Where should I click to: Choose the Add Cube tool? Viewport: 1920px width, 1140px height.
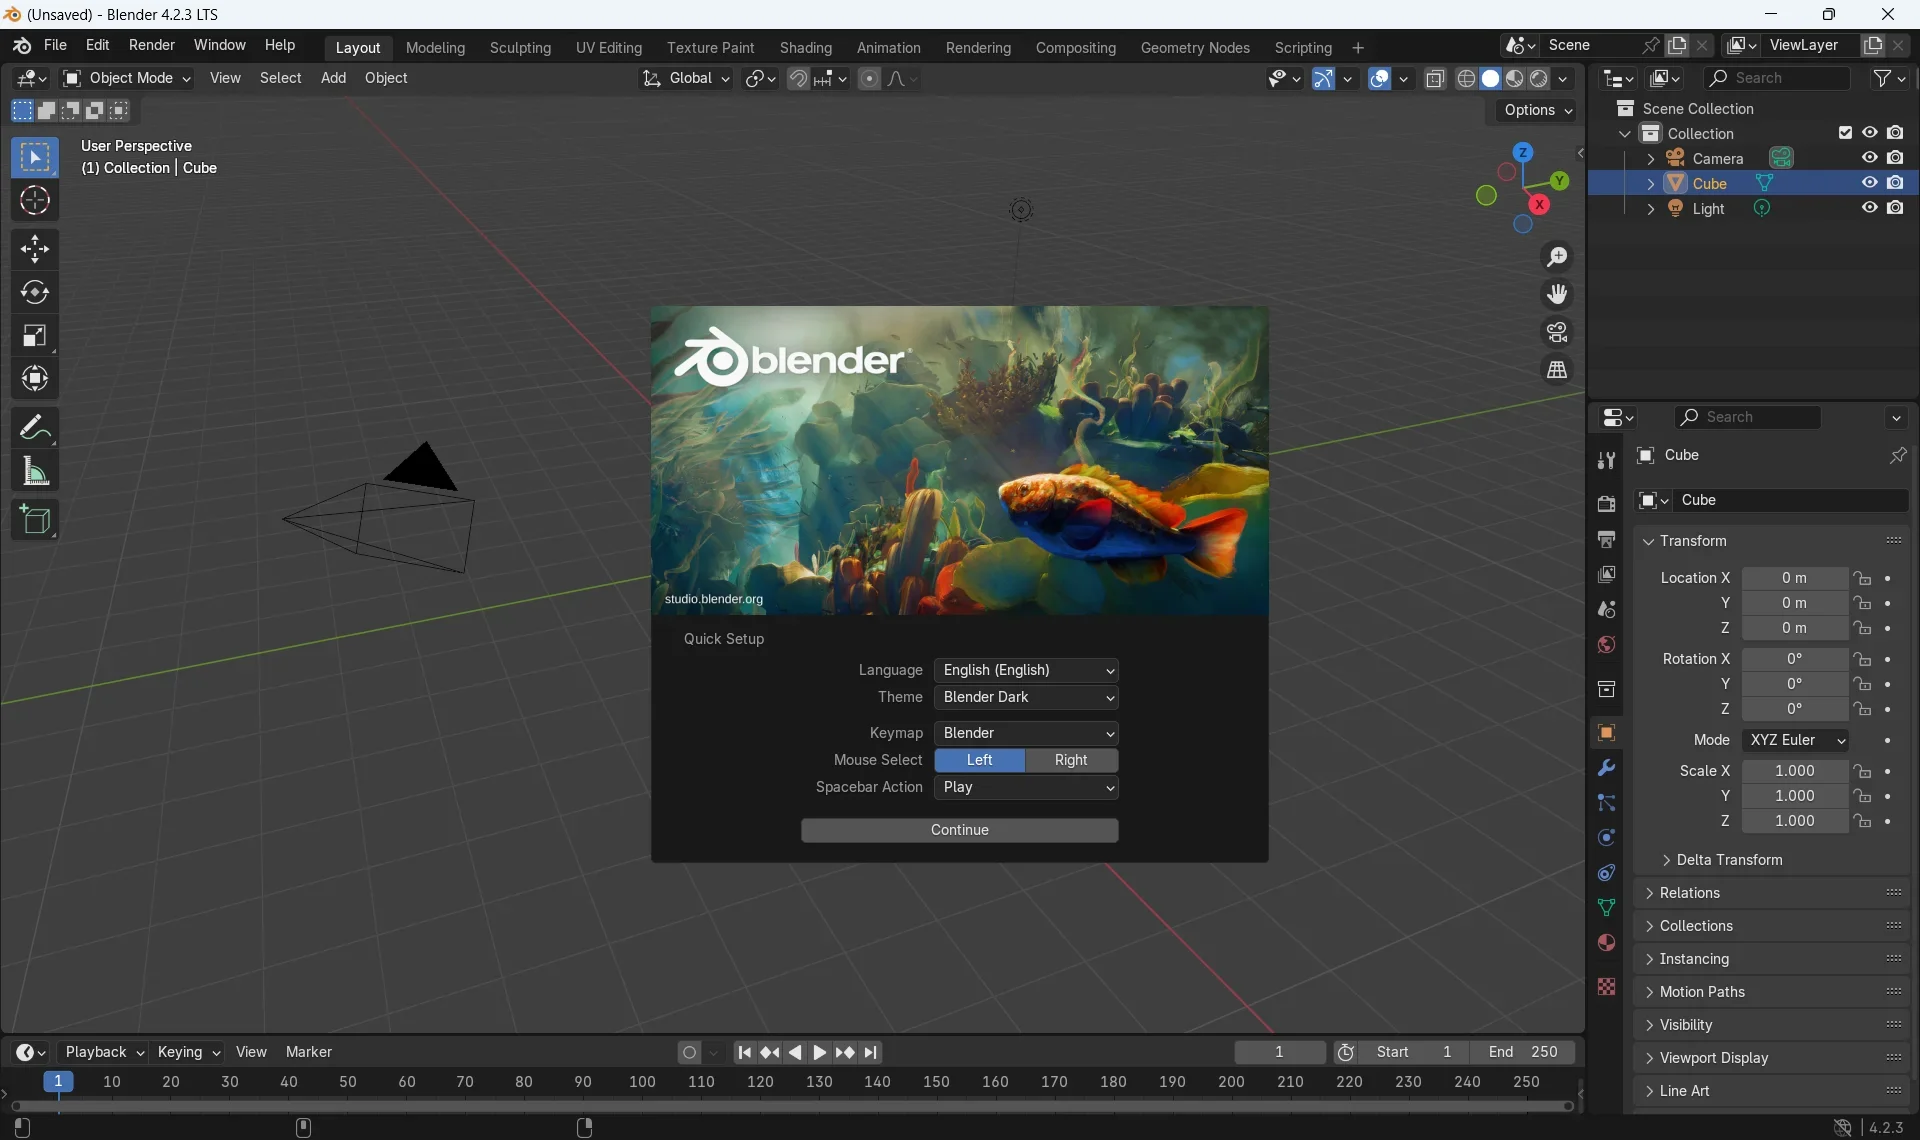pyautogui.click(x=35, y=520)
